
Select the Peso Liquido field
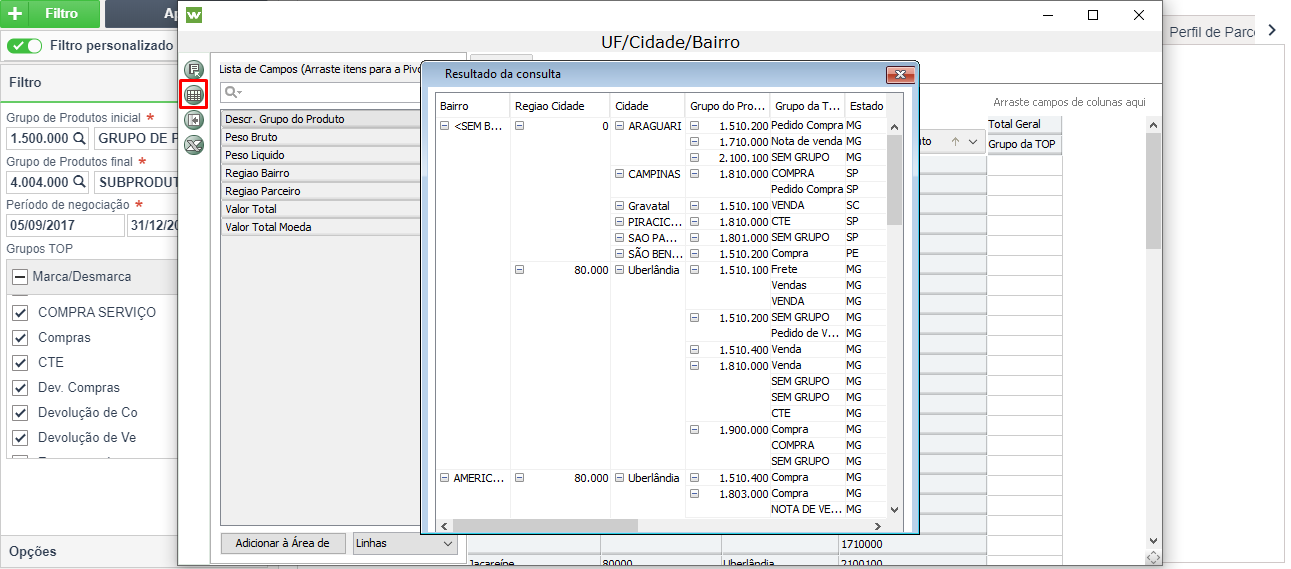pos(320,155)
